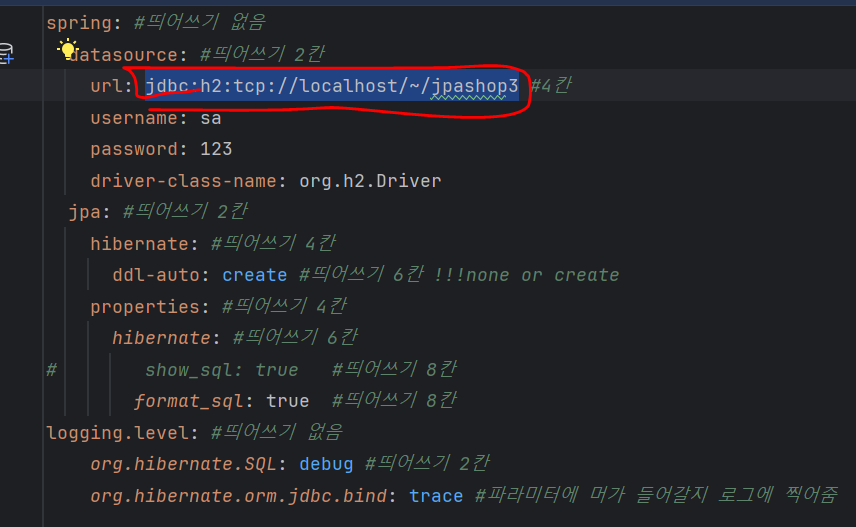Click the yellow lightbulb quick-fix icon
This screenshot has height=527, width=856.
(68, 49)
